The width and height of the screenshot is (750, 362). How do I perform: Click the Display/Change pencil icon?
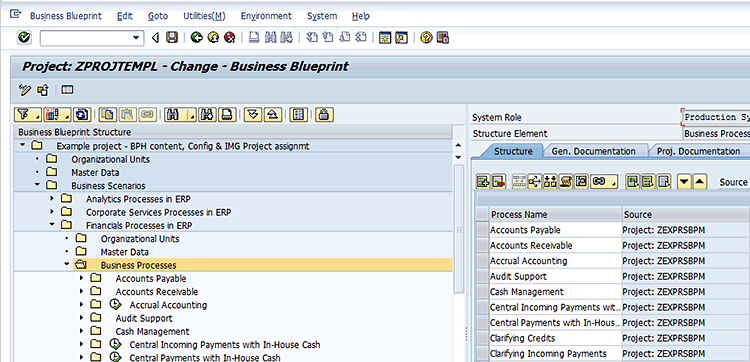pos(24,89)
